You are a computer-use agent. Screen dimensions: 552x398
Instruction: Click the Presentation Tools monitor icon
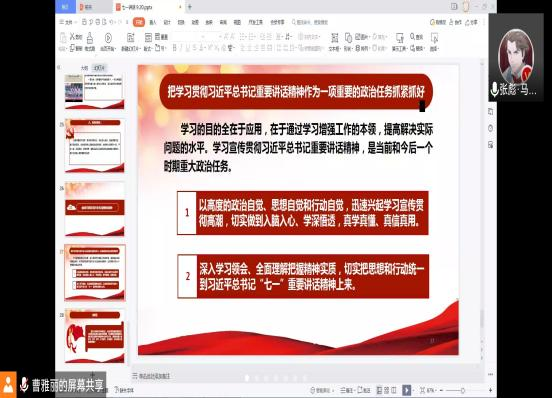tap(400, 38)
